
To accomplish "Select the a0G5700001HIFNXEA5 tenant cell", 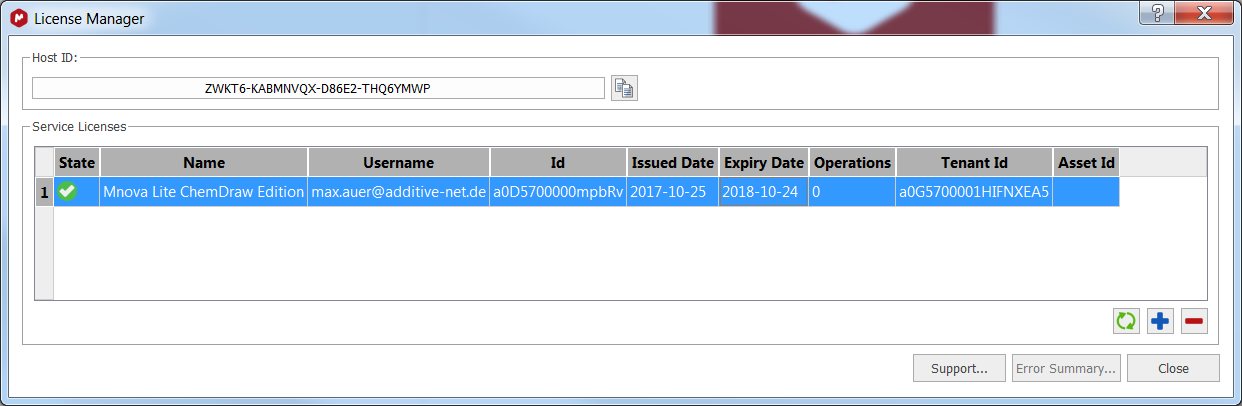I will [x=974, y=192].
